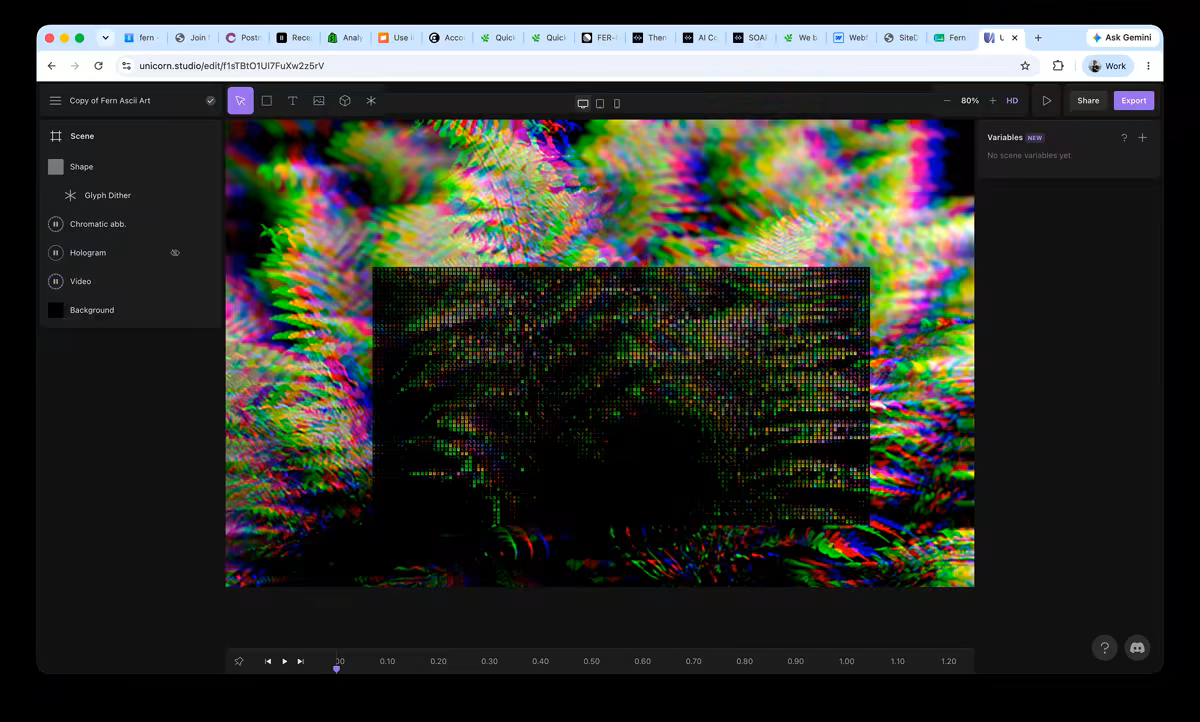Toggle HD quality mode

point(1012,101)
